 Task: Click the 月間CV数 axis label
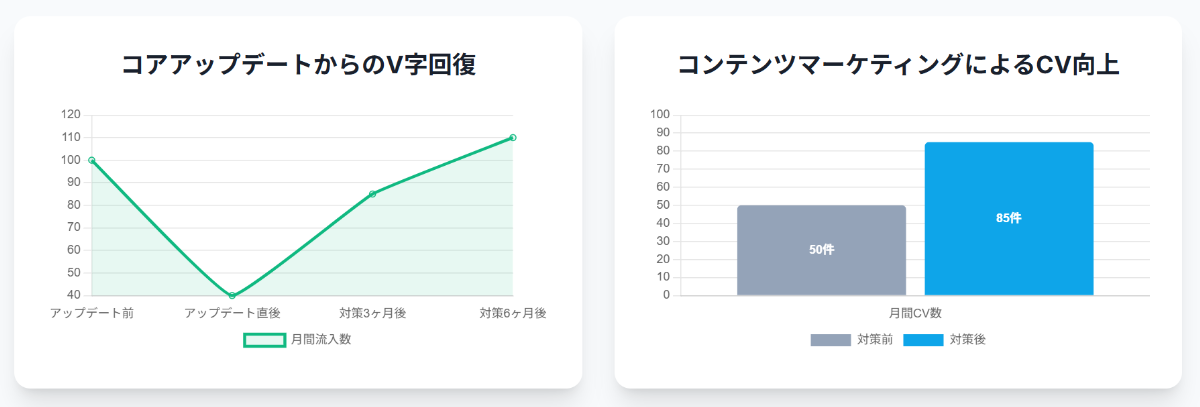915,313
